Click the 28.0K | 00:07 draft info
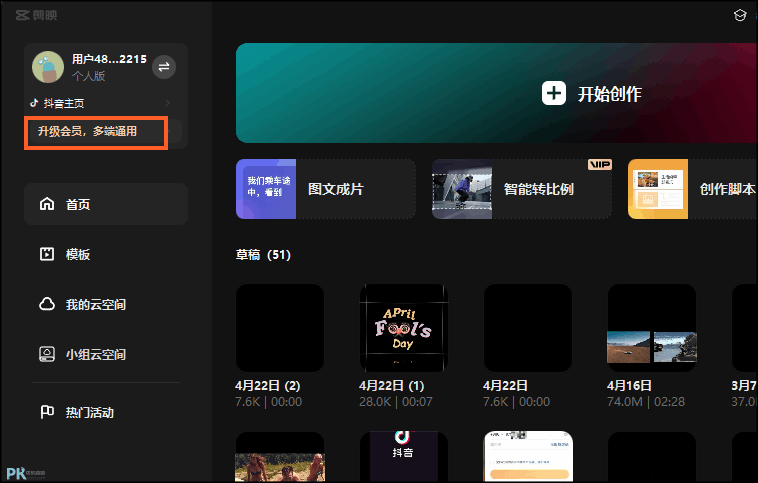The image size is (758, 483). 396,402
